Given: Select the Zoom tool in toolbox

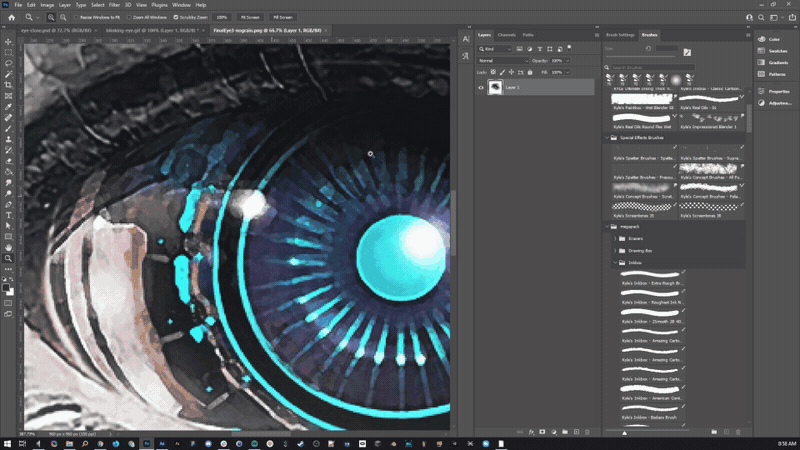Looking at the screenshot, I should (8, 259).
